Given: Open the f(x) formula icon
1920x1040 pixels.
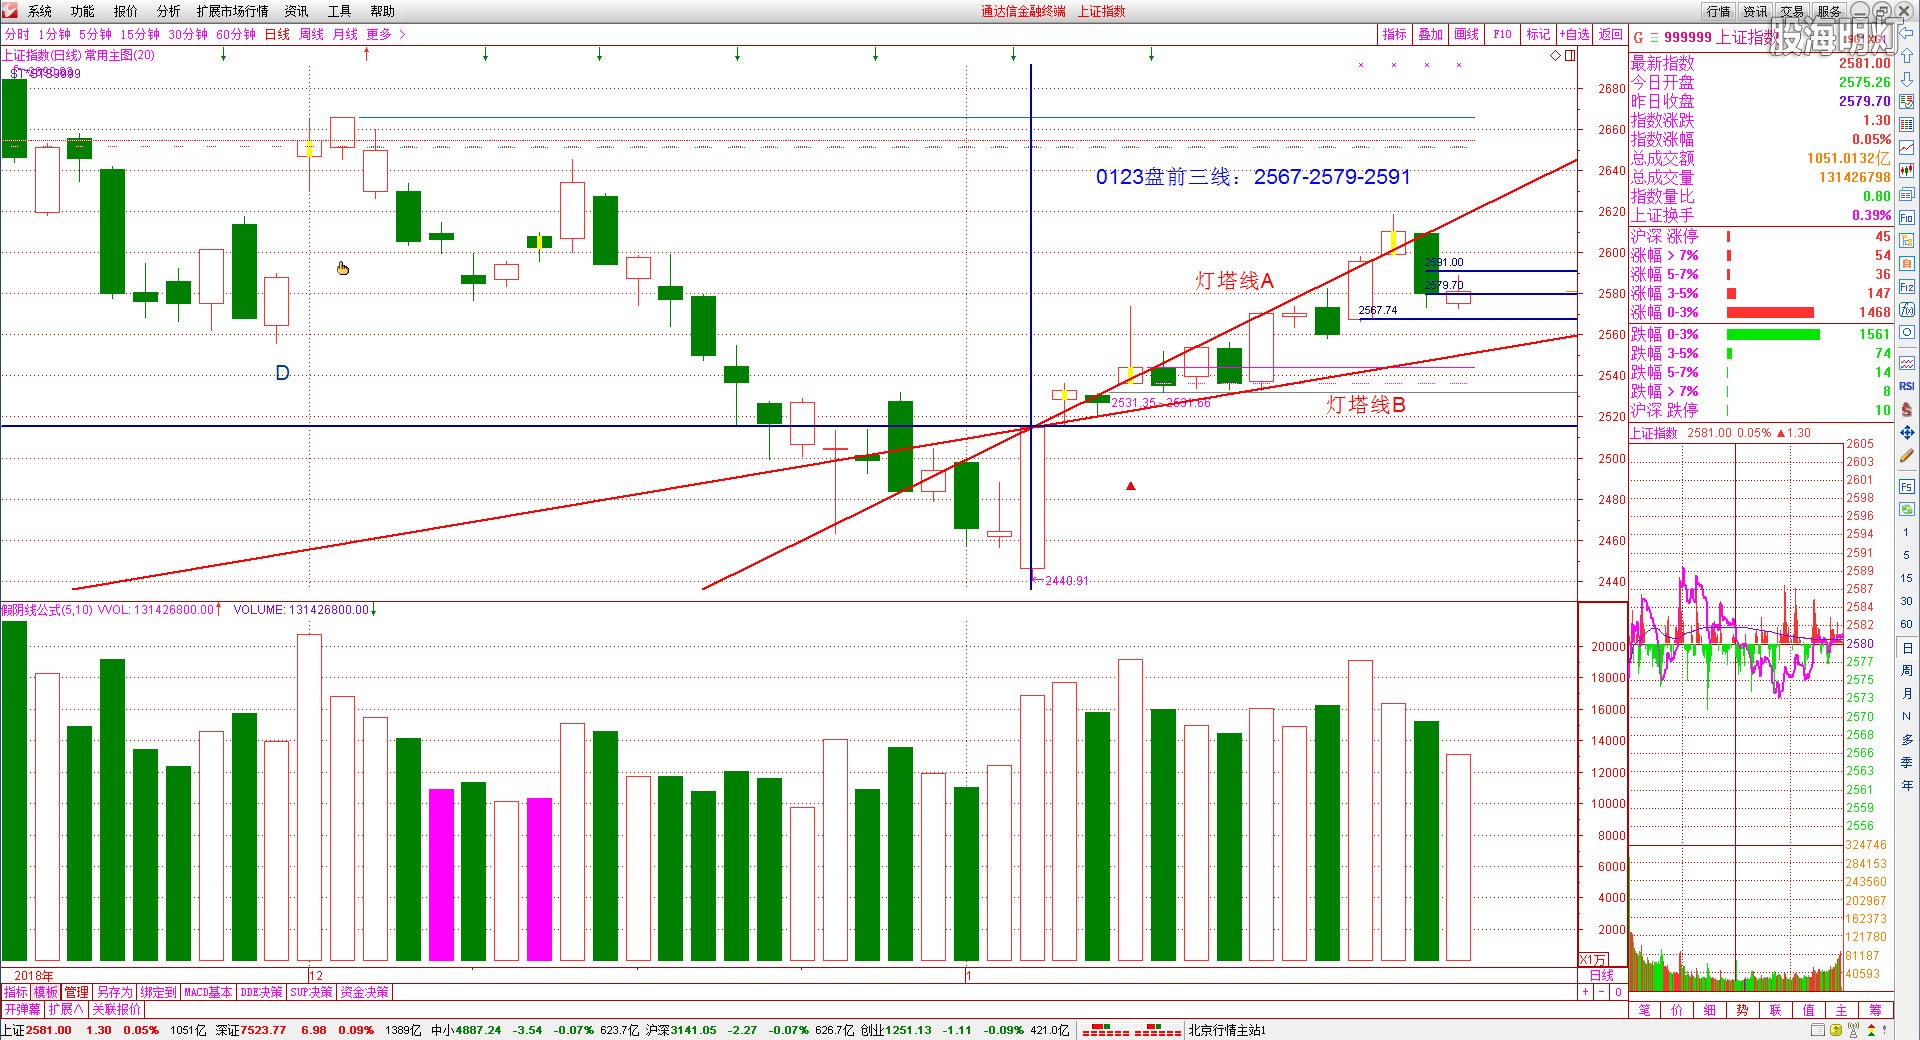Looking at the screenshot, I should coord(1907,309).
